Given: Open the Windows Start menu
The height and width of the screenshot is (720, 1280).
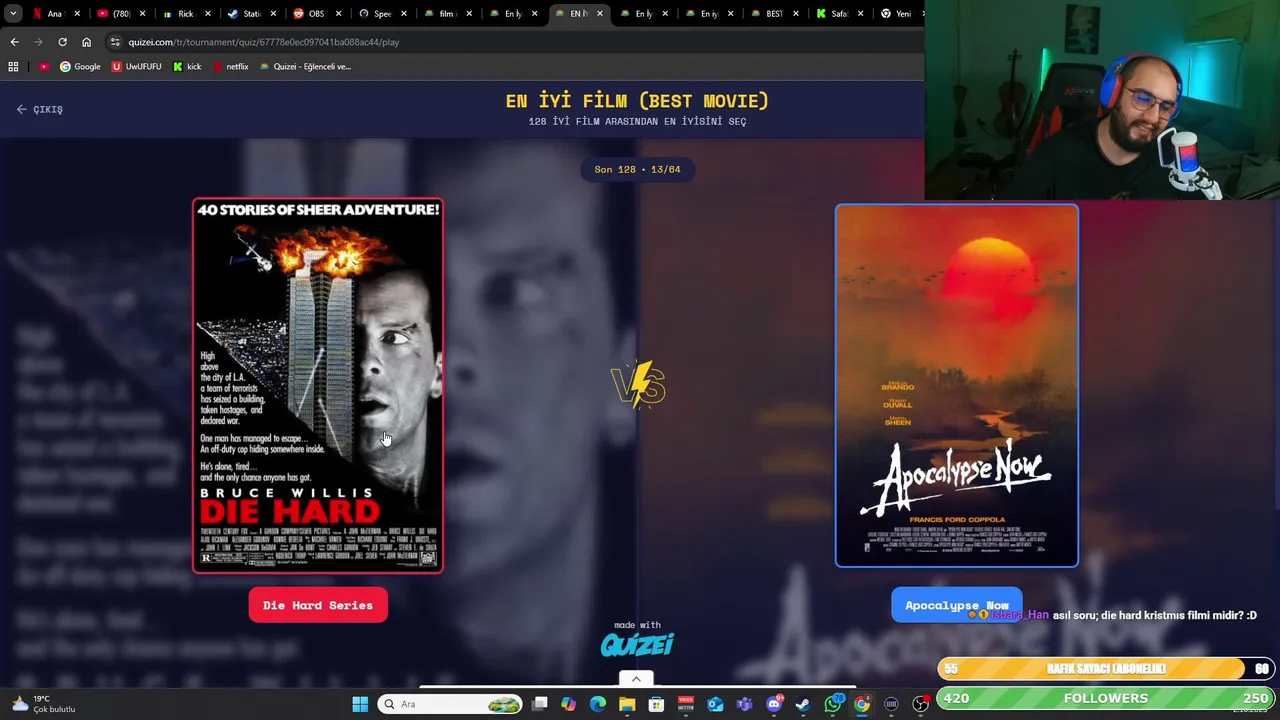Looking at the screenshot, I should tap(360, 704).
